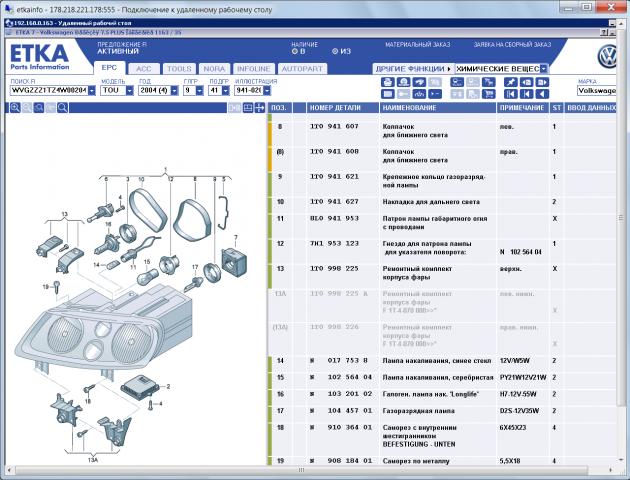Go to the previous illustration (picture with left arrow)
630x480 pixels.
526,82
